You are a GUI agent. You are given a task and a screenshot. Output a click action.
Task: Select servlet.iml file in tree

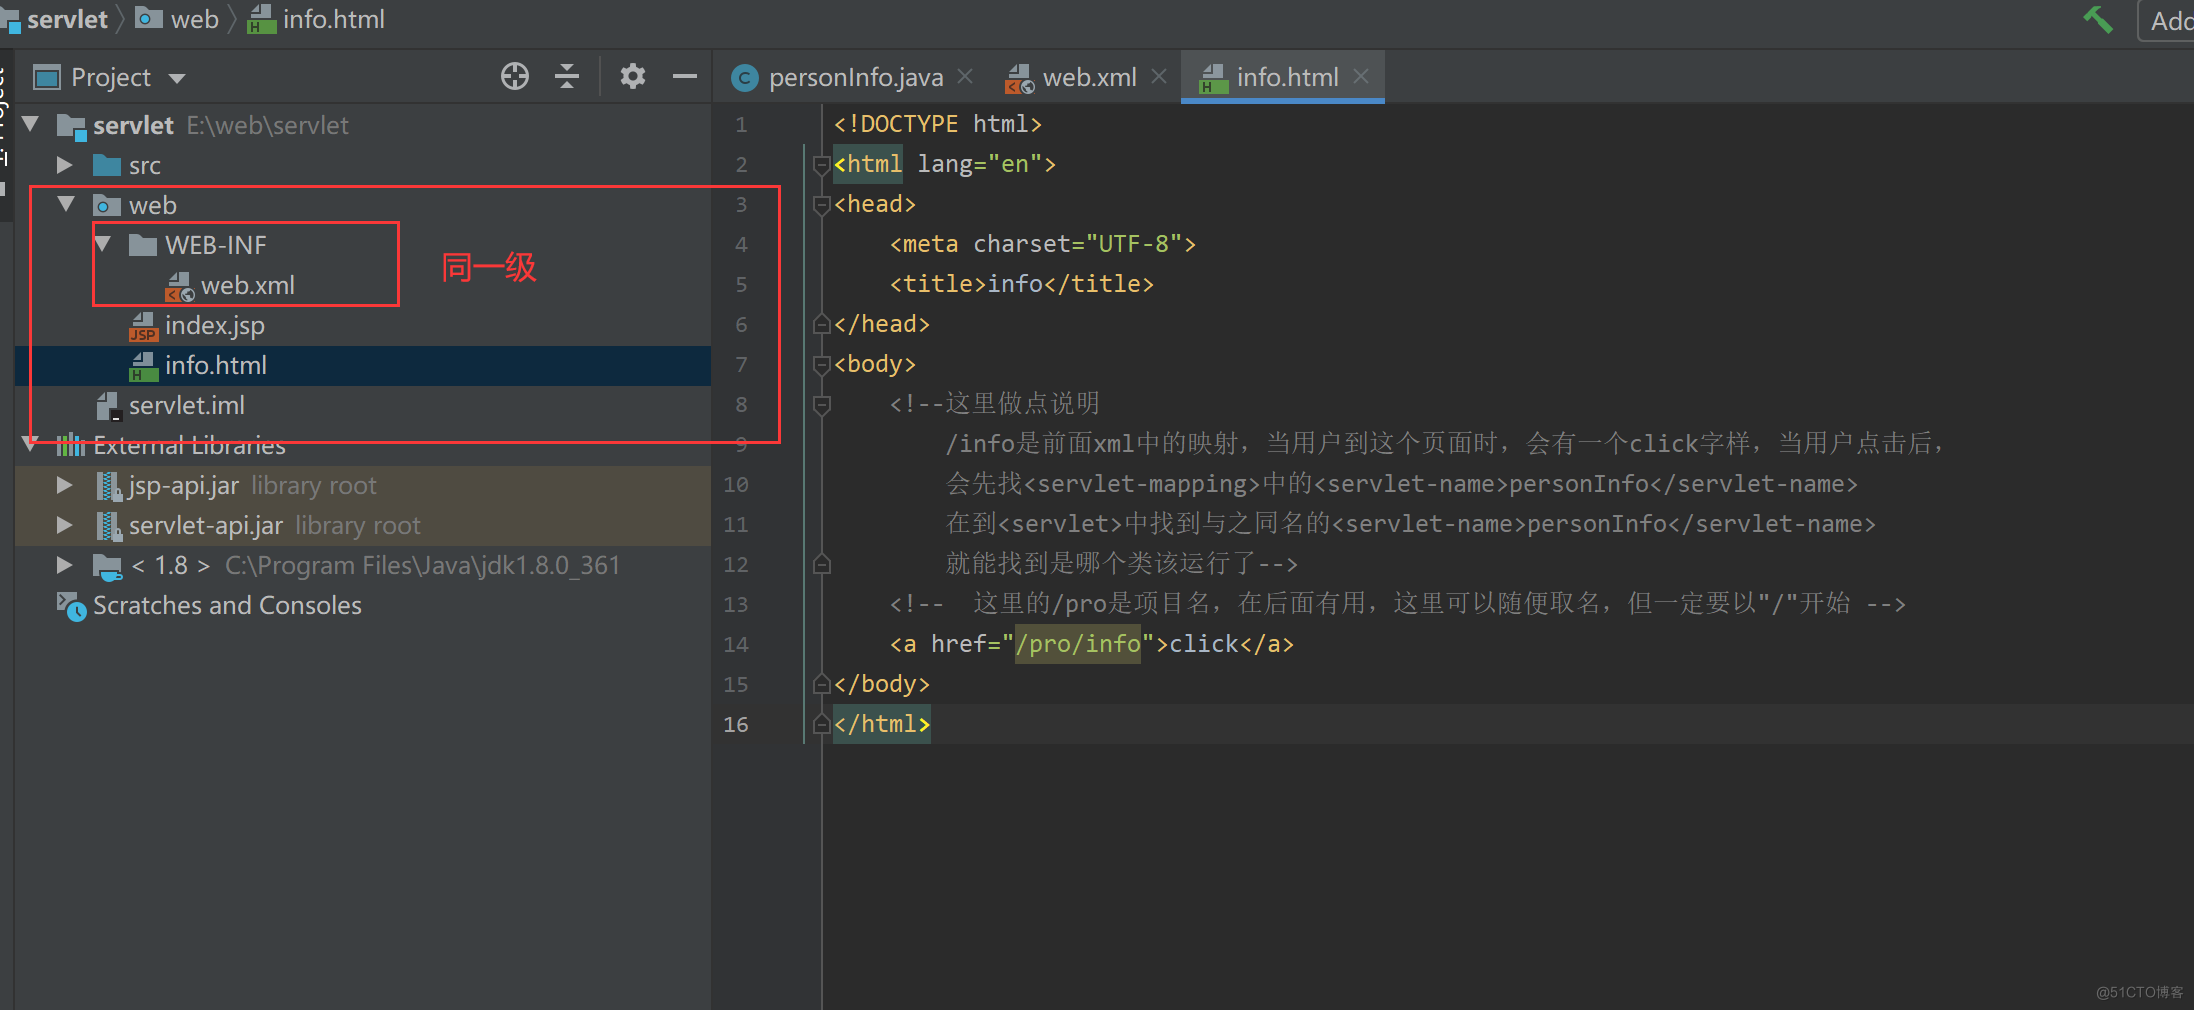click(187, 405)
